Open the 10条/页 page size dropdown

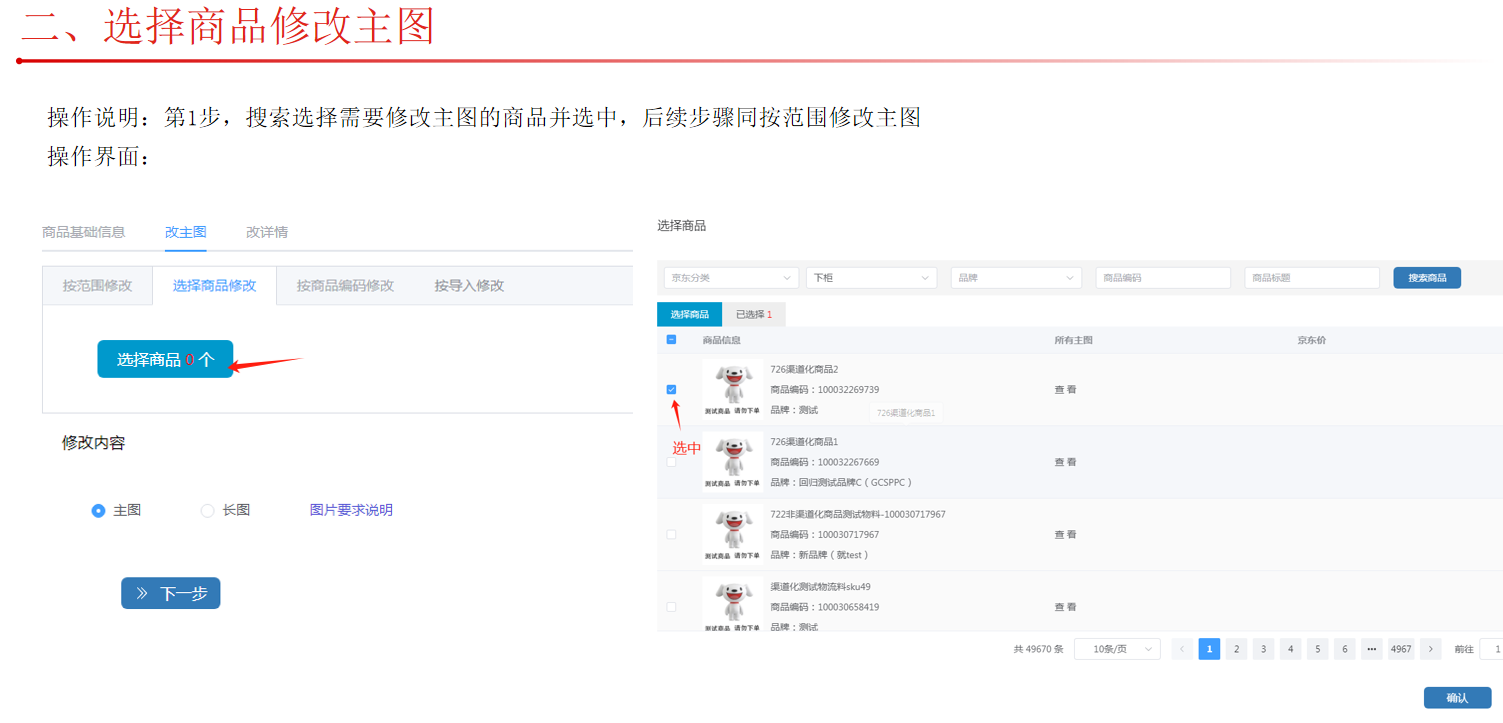pos(1117,649)
